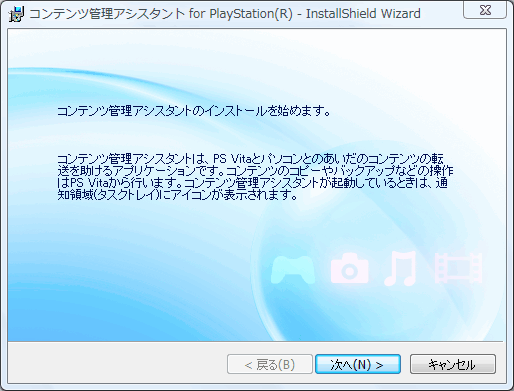Click the disabled < 戻る(B) button
Screen dimensions: 514x391
tap(270, 364)
